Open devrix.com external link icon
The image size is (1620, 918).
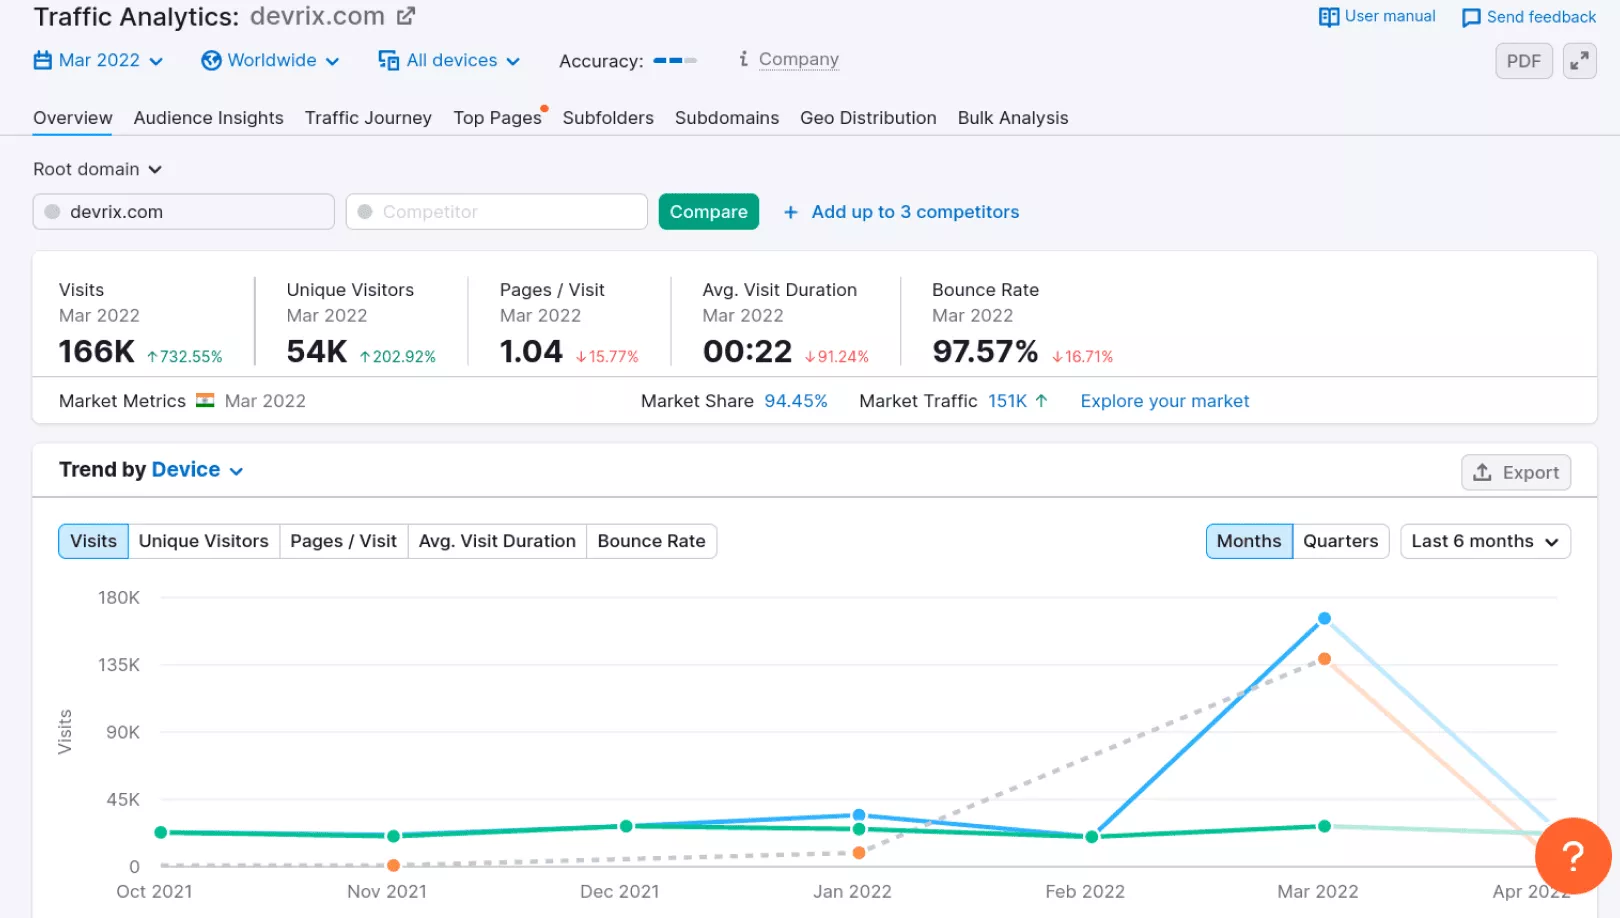click(405, 16)
